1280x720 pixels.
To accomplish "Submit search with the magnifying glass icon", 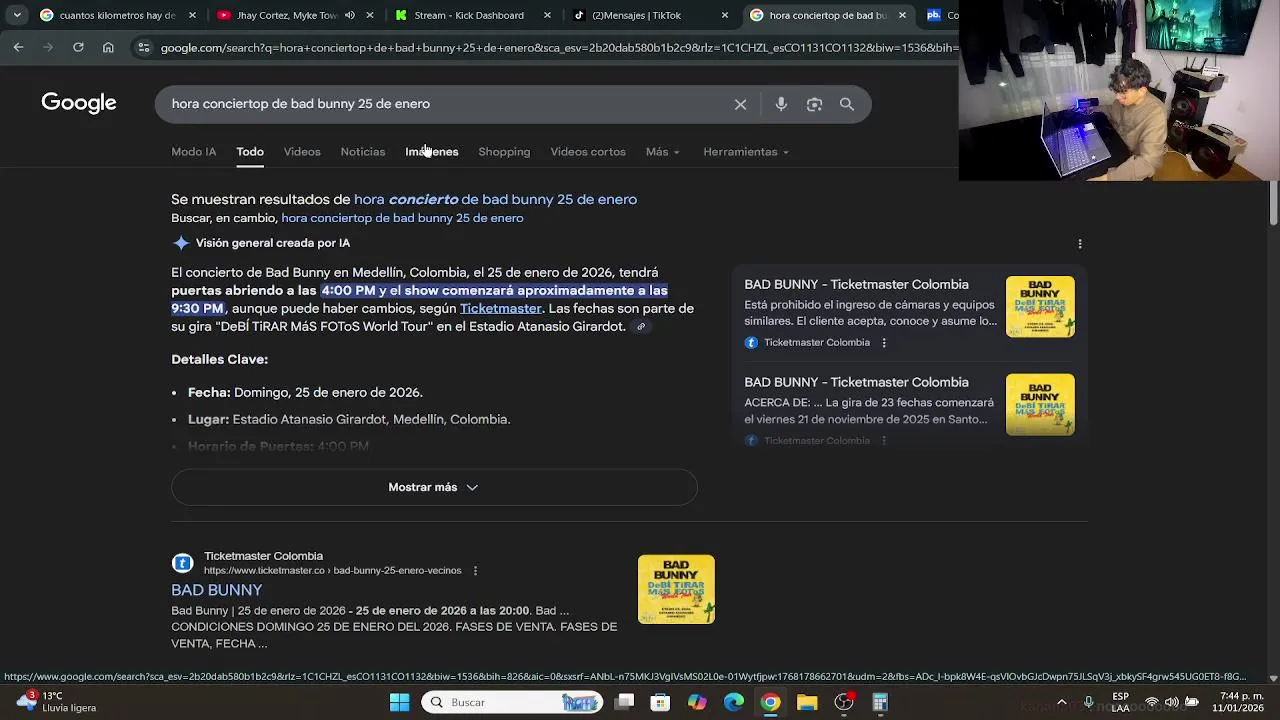I will click(x=847, y=104).
